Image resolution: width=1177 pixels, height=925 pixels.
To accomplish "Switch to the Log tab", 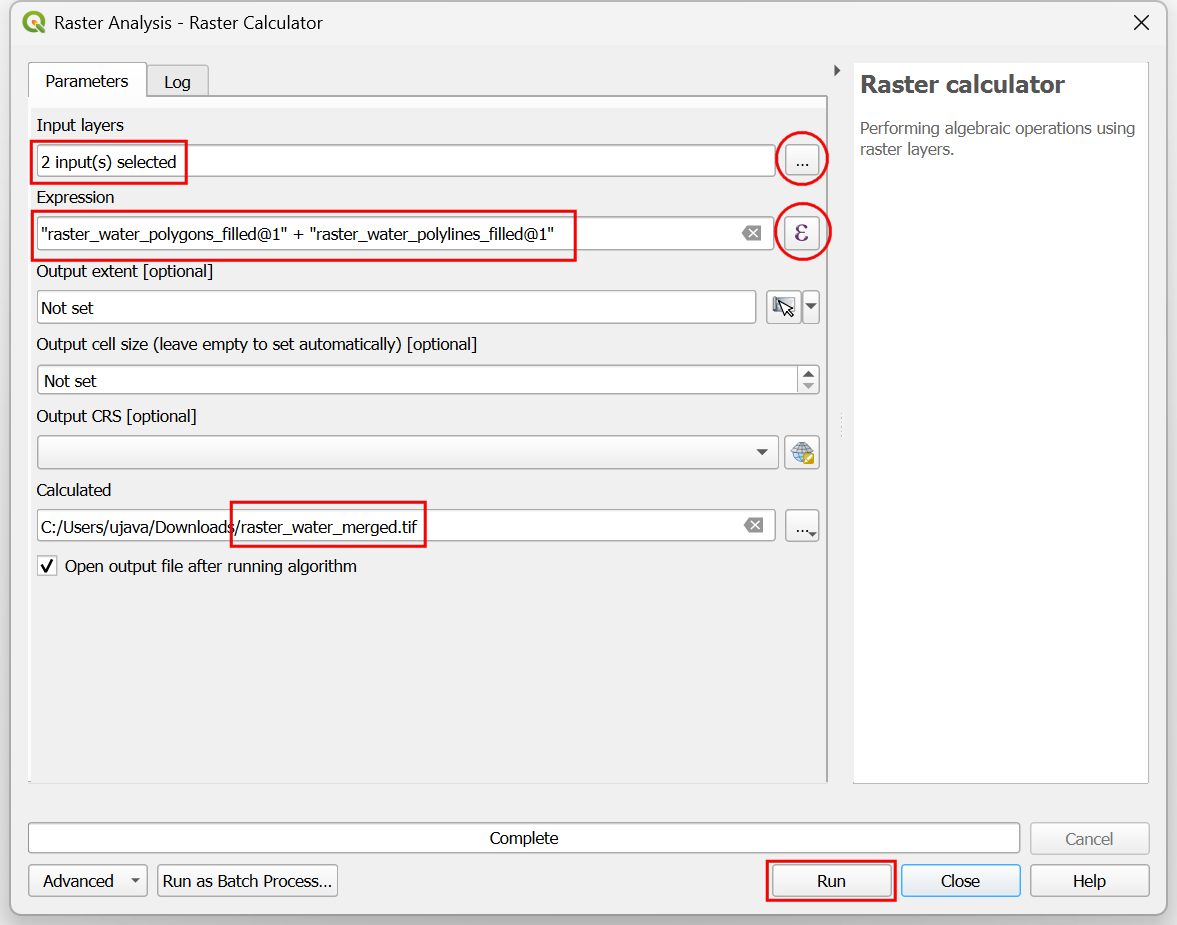I will (x=177, y=82).
